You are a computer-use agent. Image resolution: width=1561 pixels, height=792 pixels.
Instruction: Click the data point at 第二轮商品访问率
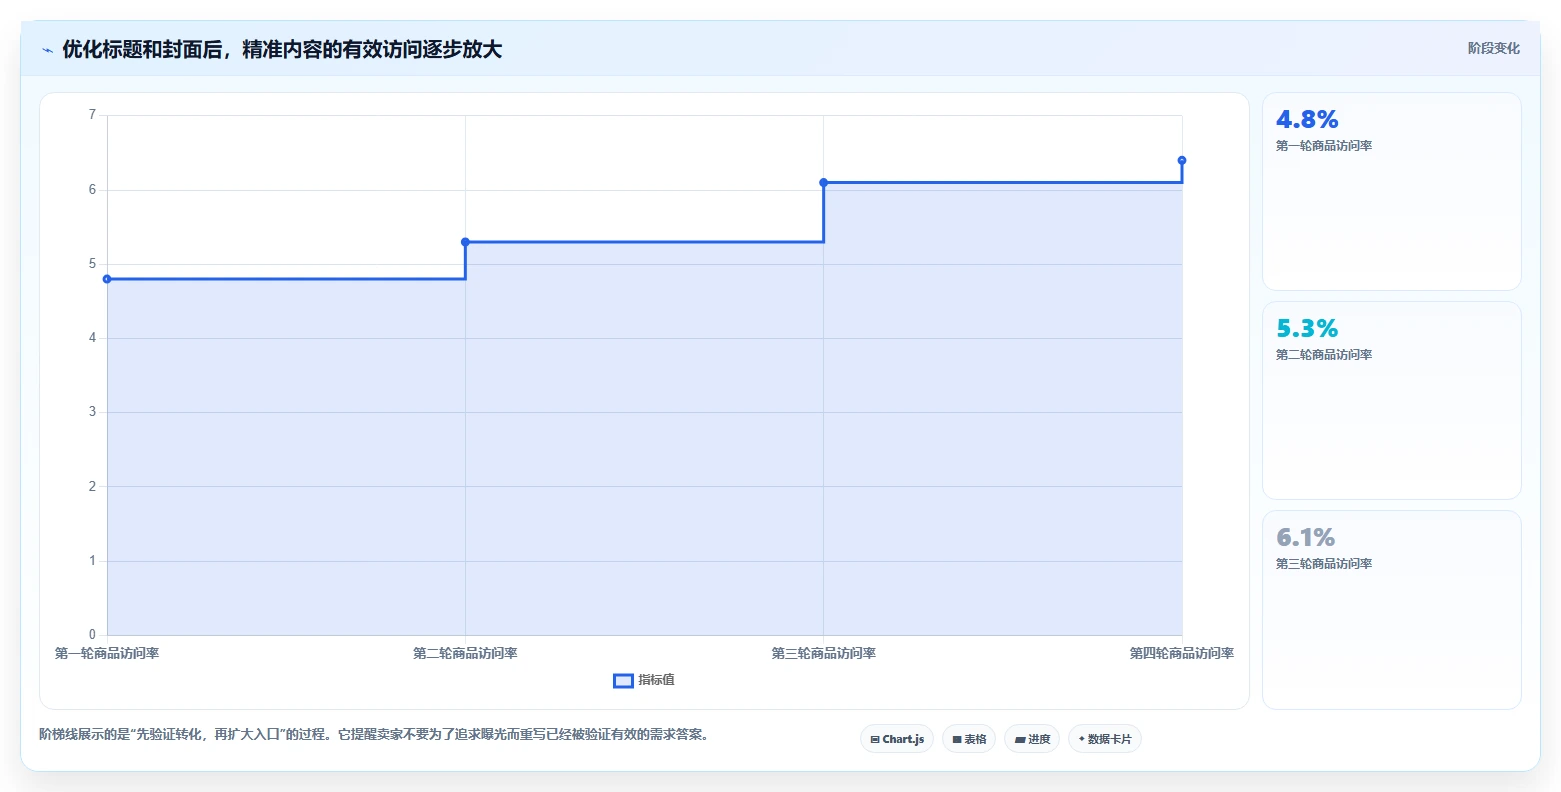click(x=465, y=242)
